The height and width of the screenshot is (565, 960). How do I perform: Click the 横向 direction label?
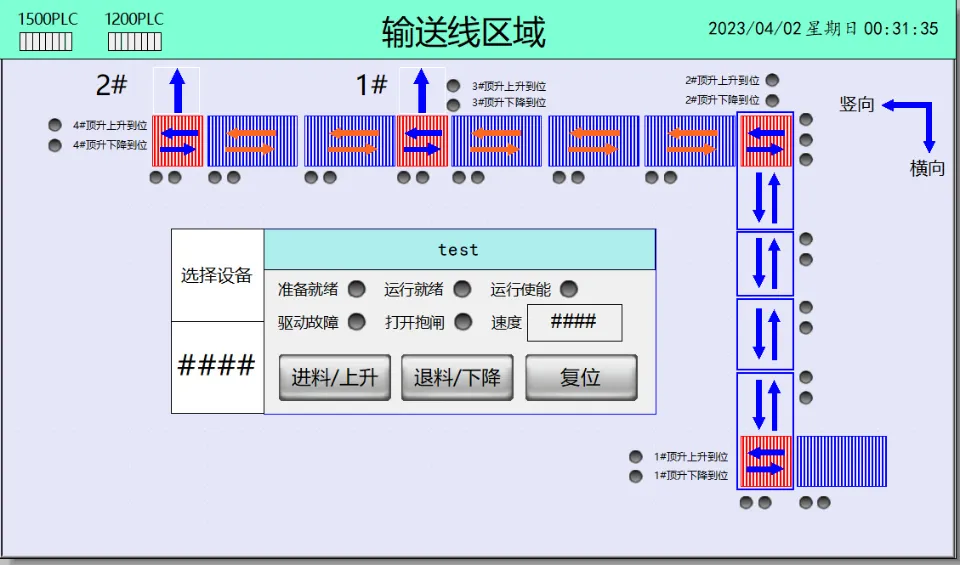click(x=927, y=168)
